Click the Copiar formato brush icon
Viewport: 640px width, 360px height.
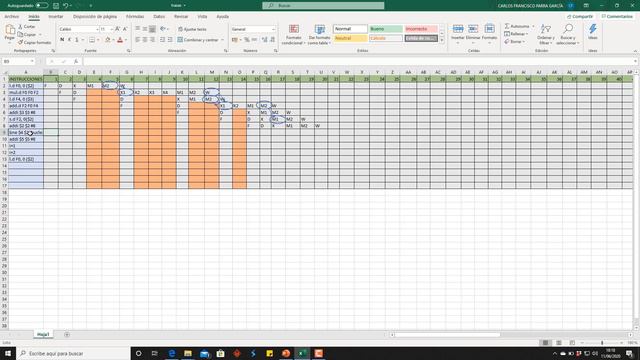[x=20, y=42]
